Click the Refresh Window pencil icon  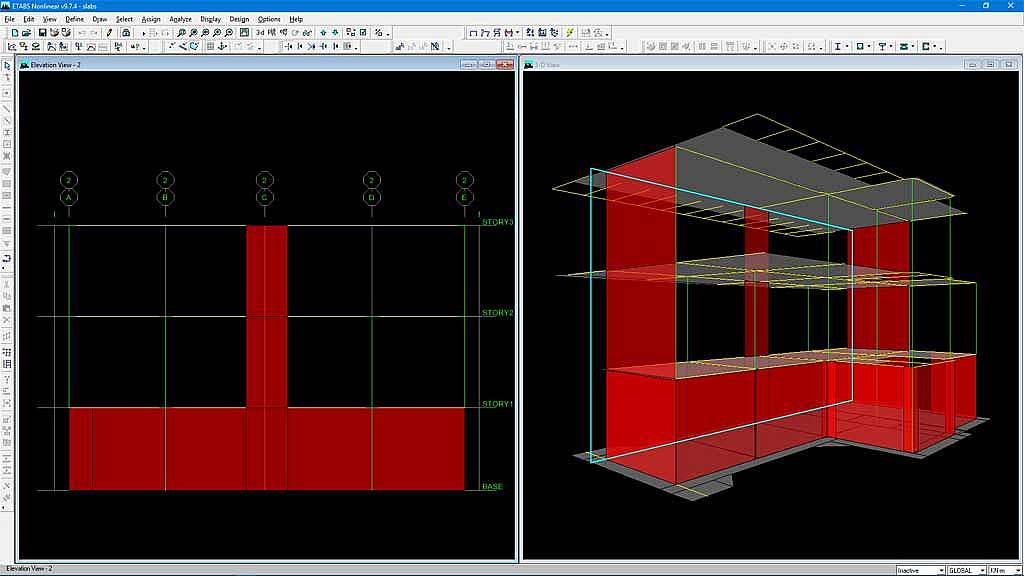(x=109, y=32)
